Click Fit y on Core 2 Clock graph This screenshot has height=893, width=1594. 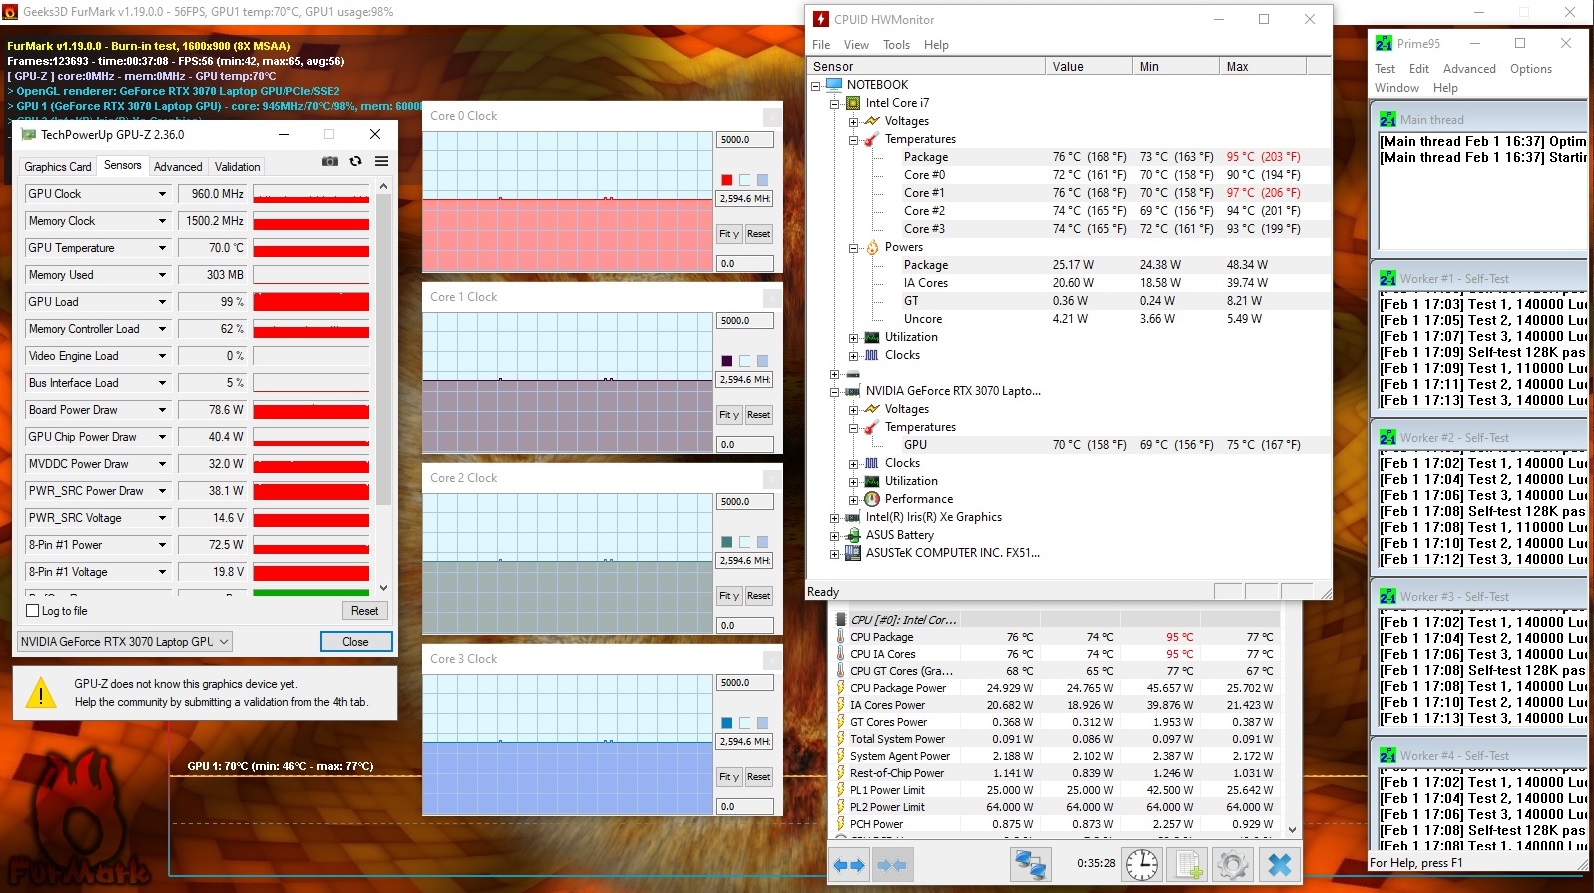click(x=729, y=596)
